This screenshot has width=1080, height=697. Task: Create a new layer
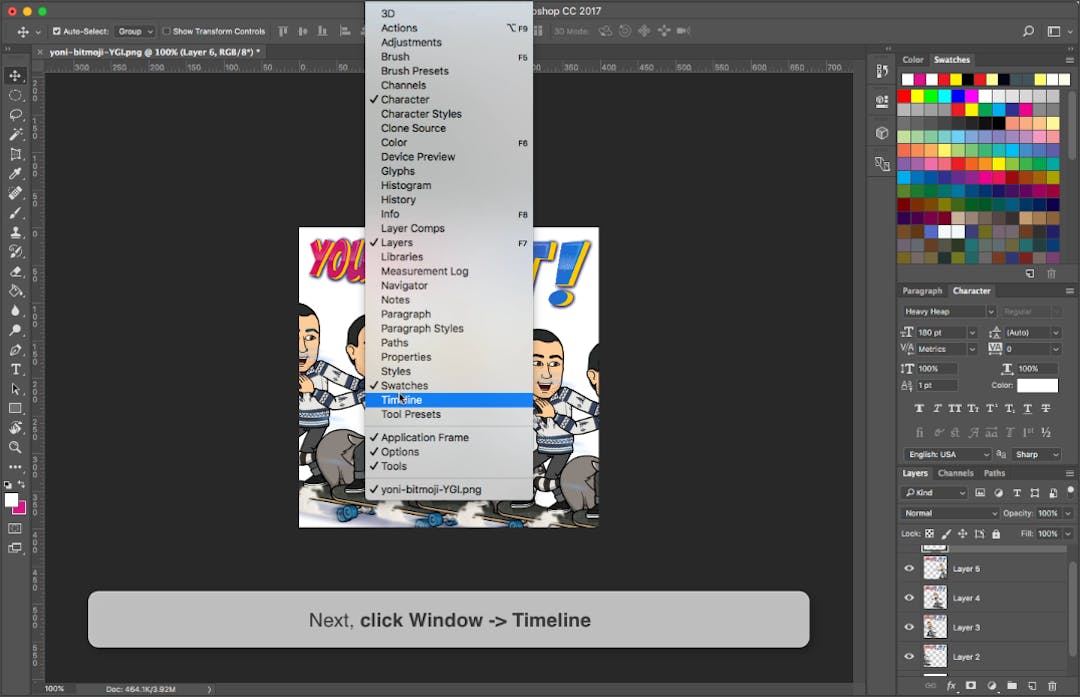click(1031, 685)
